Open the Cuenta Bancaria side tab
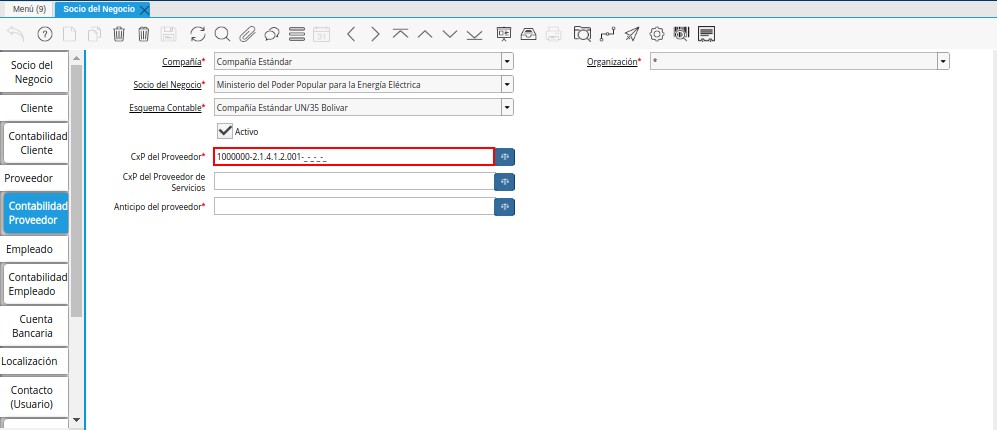 point(36,326)
